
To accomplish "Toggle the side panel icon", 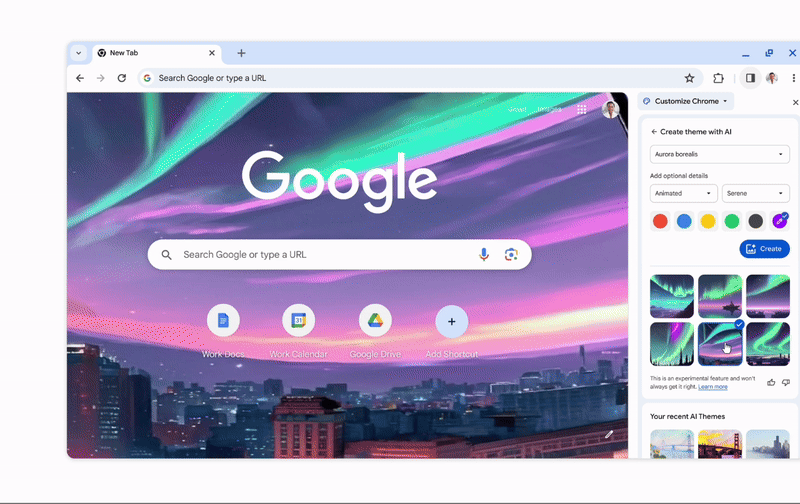I will coord(750,78).
